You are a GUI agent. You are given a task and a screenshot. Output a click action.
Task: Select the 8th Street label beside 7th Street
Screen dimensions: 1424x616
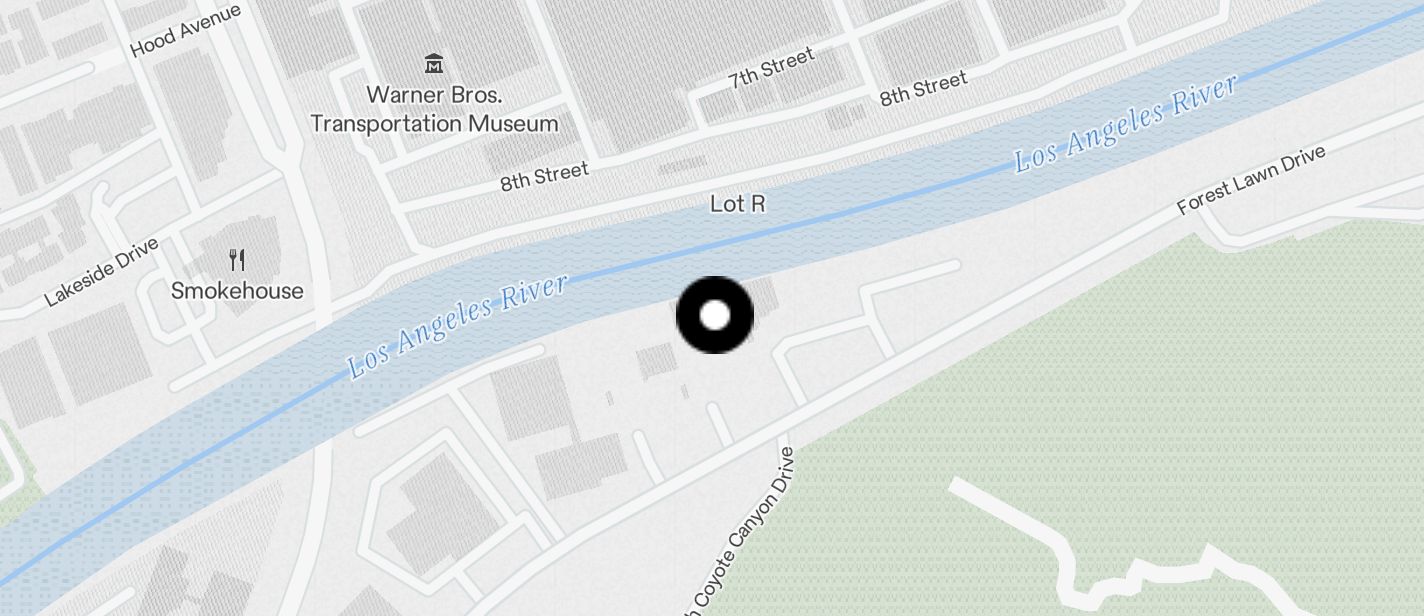[923, 88]
